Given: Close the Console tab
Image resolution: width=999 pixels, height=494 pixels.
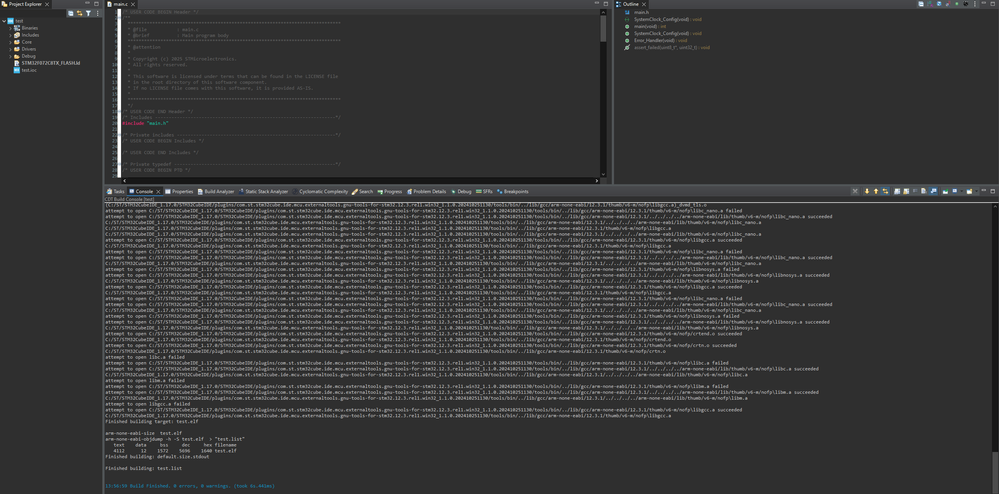Looking at the screenshot, I should (159, 191).
